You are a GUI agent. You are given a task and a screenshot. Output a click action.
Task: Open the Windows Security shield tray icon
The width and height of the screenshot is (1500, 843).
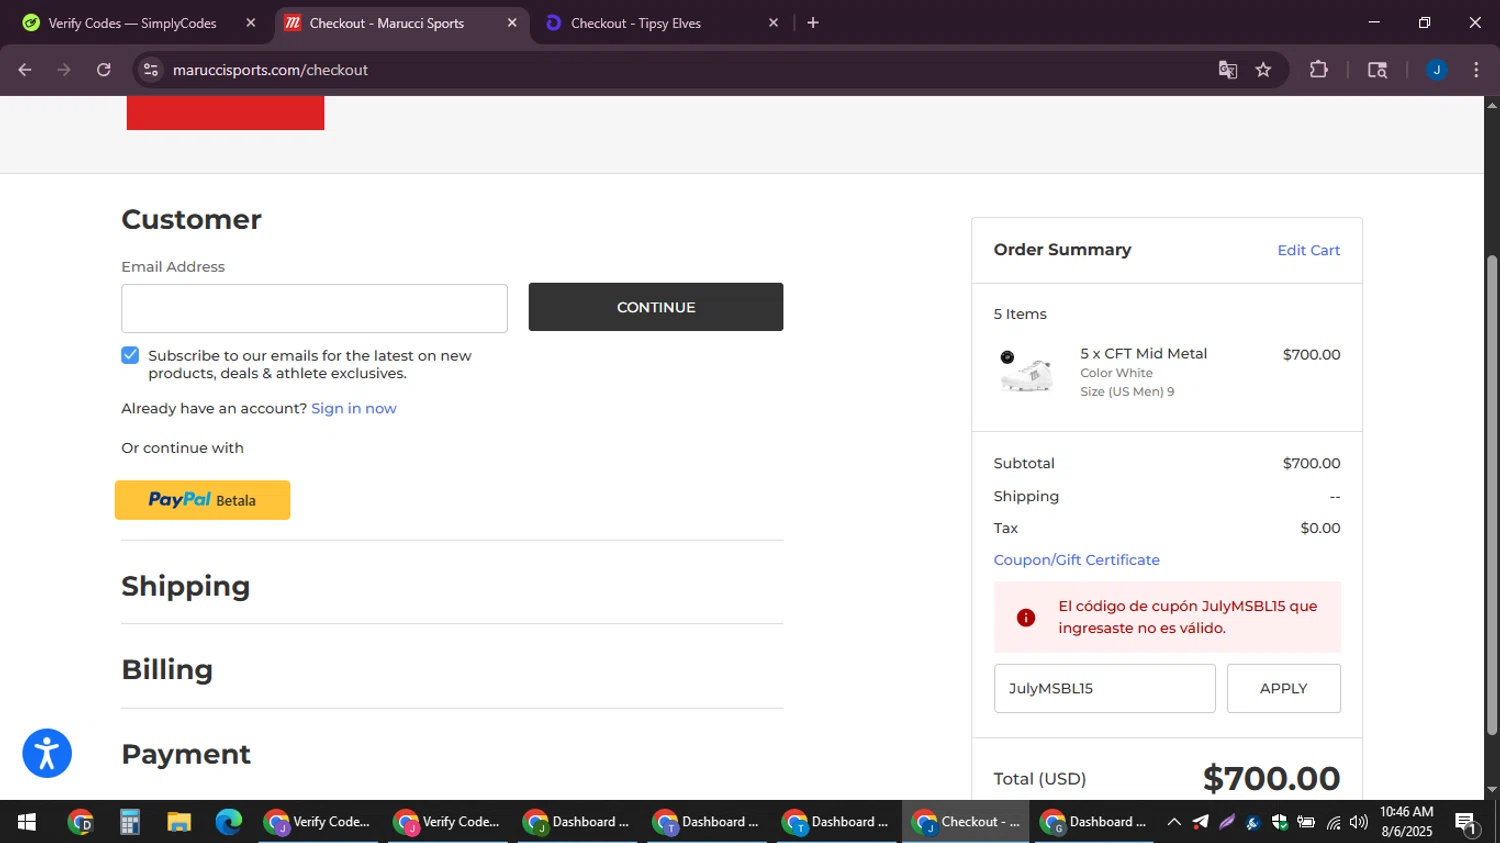click(x=1279, y=822)
